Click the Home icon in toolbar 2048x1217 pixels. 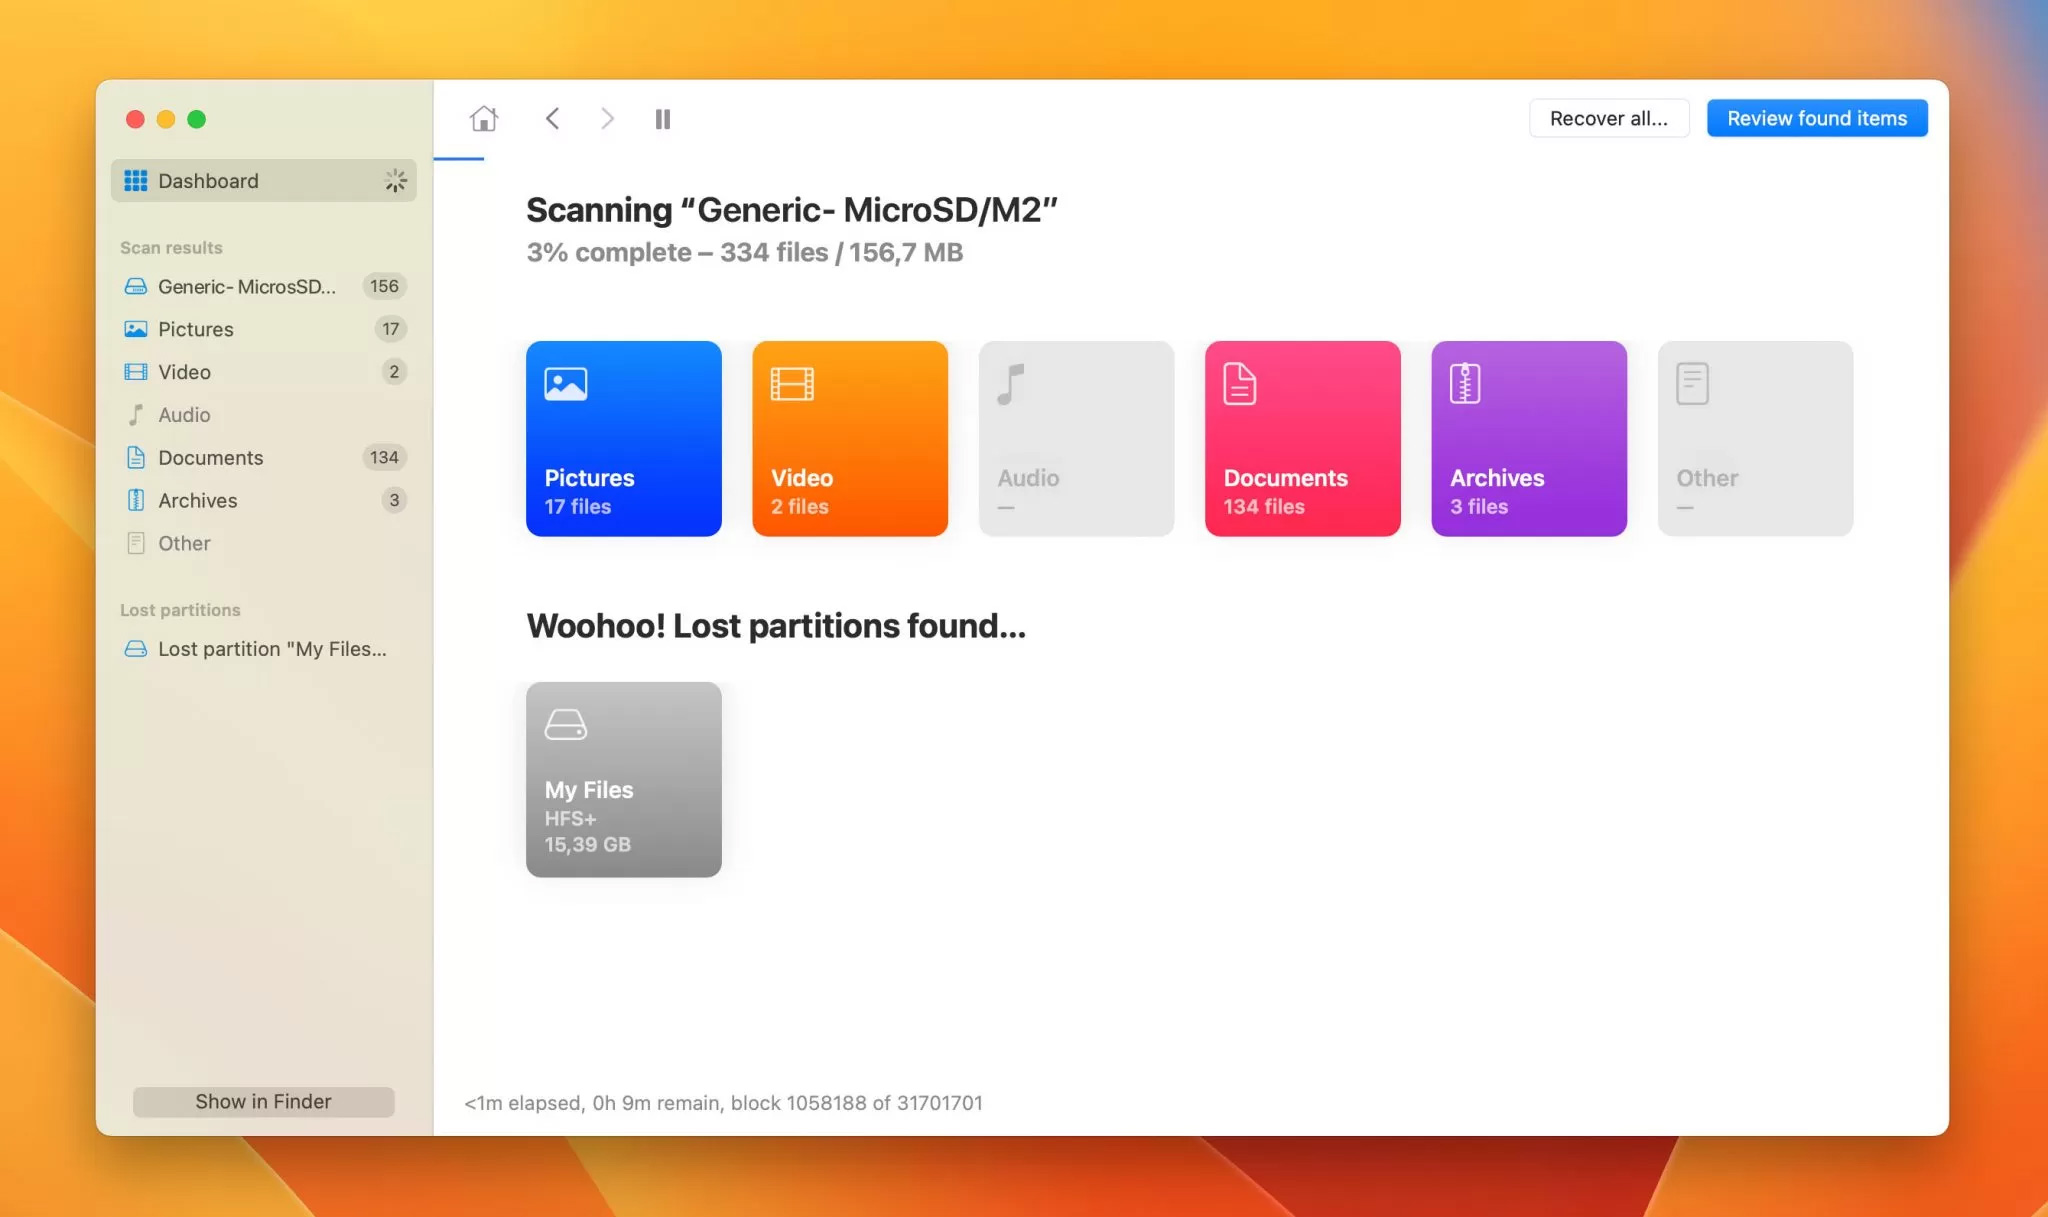484,119
